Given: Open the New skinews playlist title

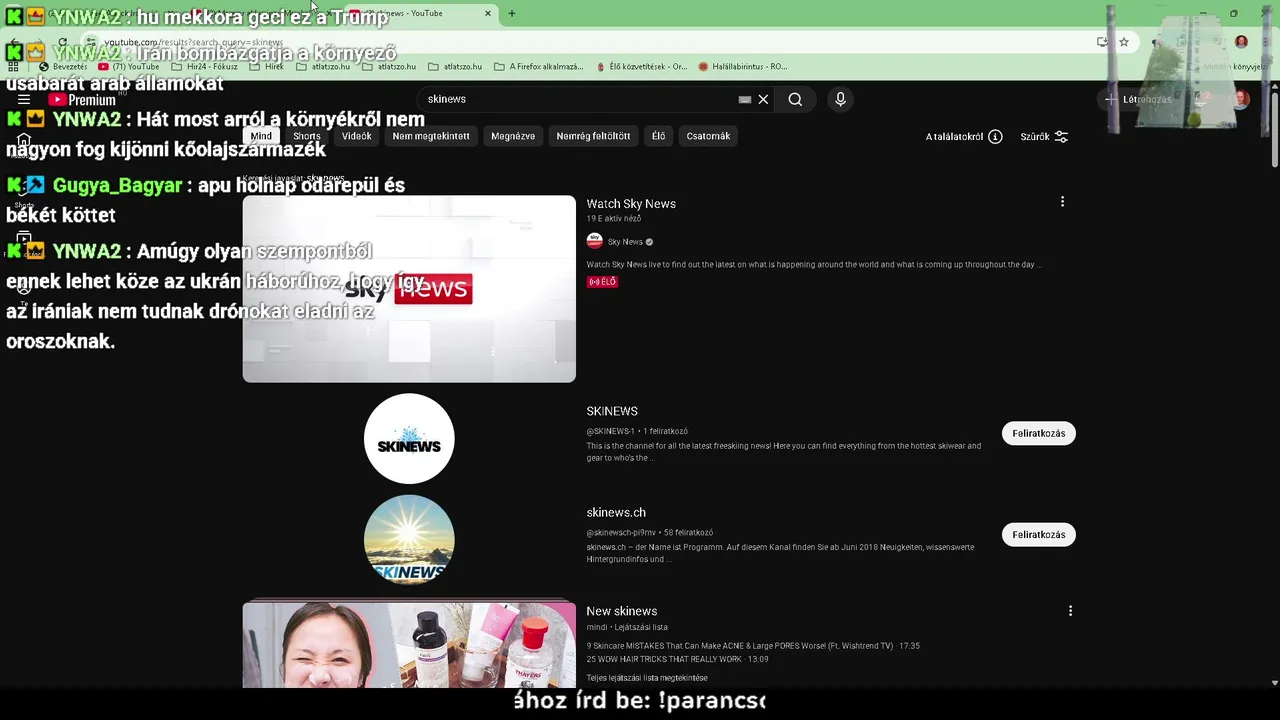Looking at the screenshot, I should (x=622, y=611).
